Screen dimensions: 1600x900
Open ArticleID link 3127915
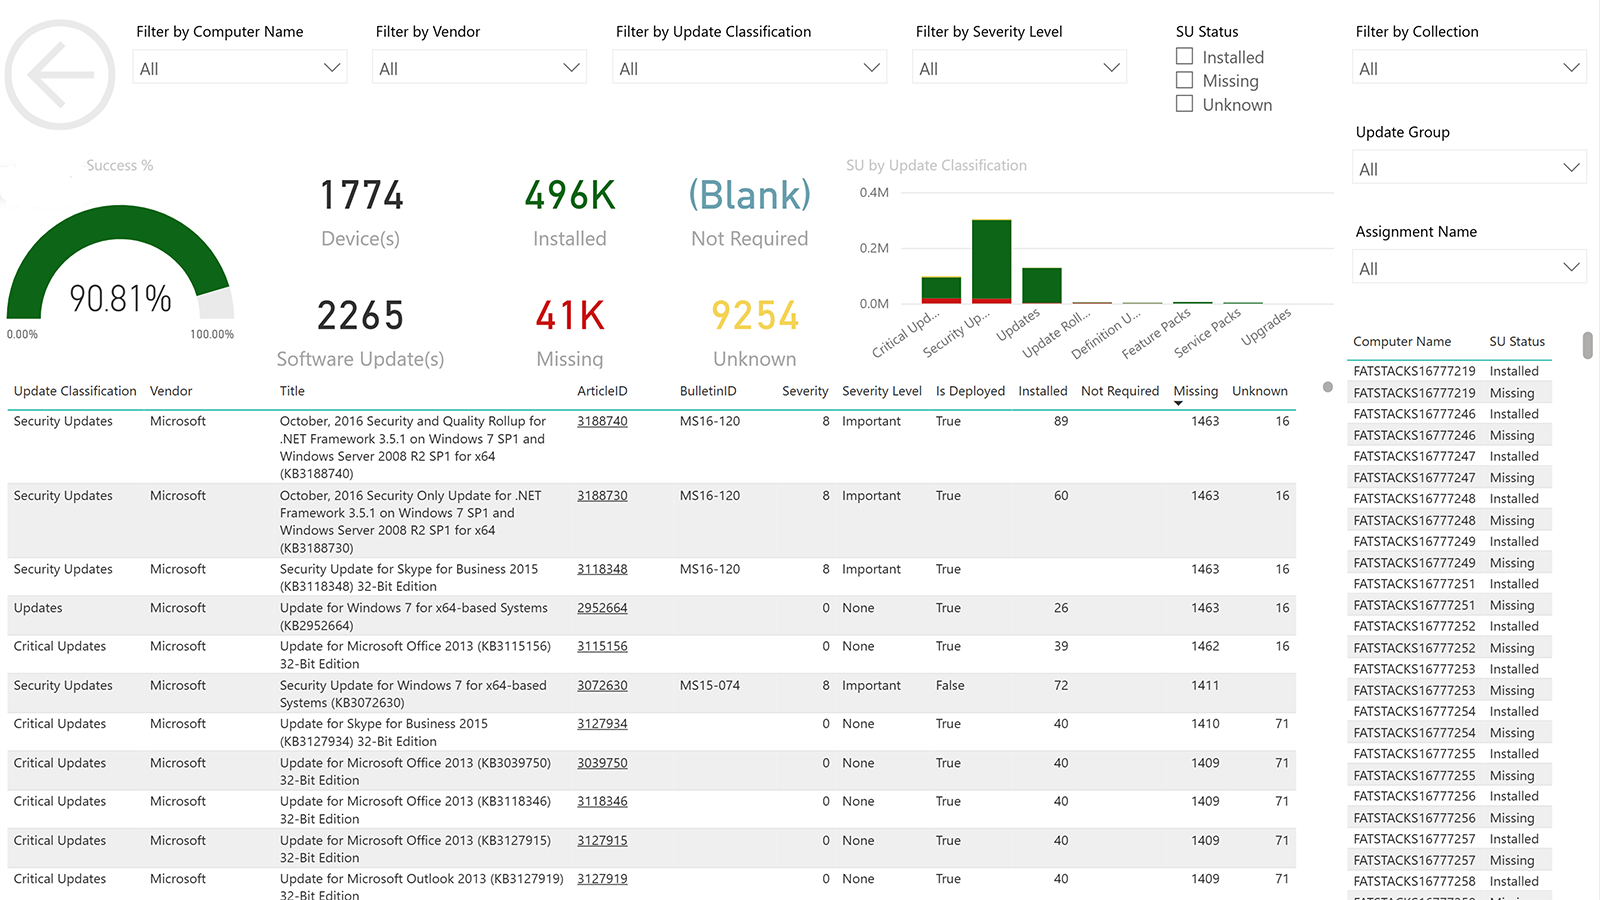point(602,840)
